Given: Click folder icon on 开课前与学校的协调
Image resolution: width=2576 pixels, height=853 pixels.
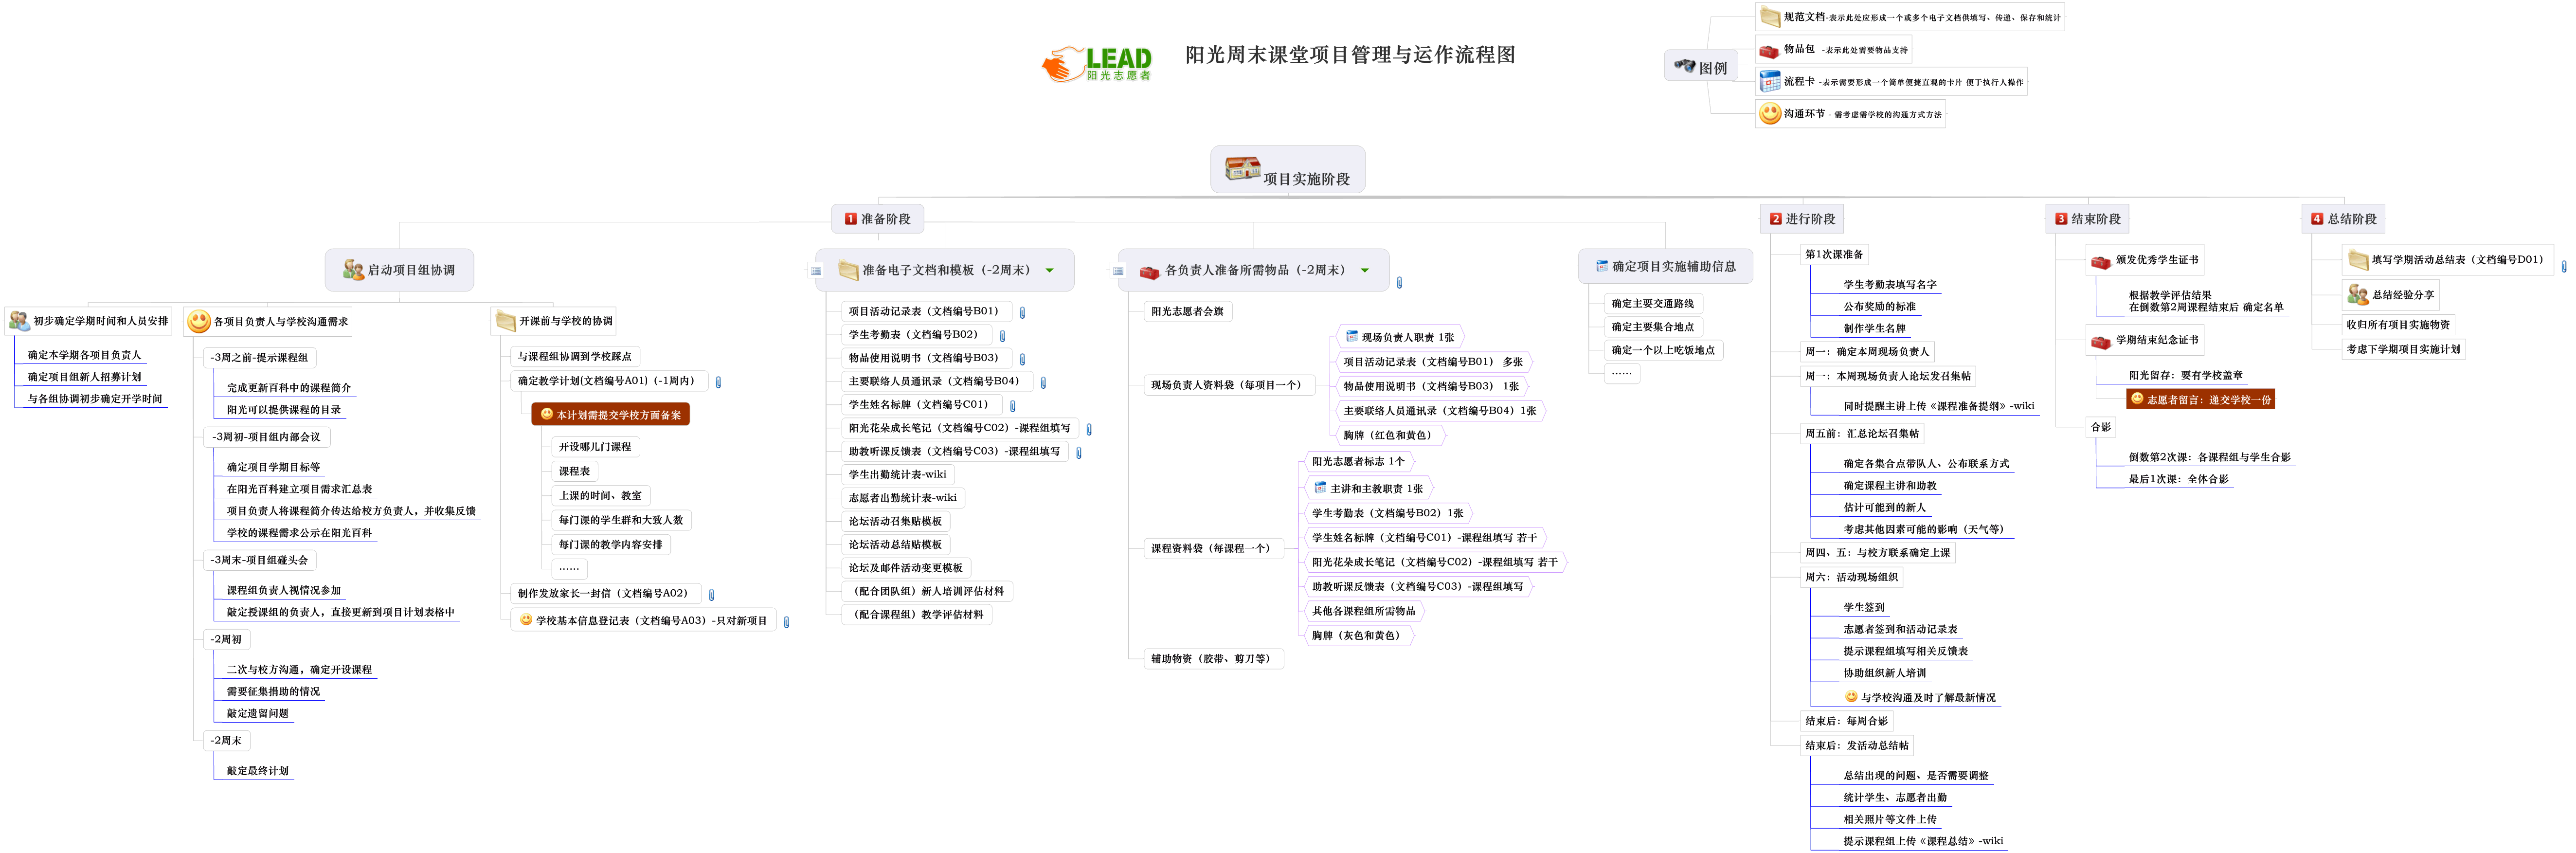Looking at the screenshot, I should coord(506,321).
